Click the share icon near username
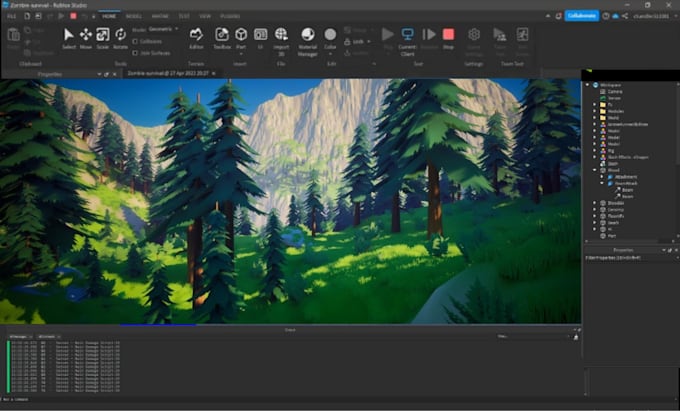680x411 pixels. [625, 16]
